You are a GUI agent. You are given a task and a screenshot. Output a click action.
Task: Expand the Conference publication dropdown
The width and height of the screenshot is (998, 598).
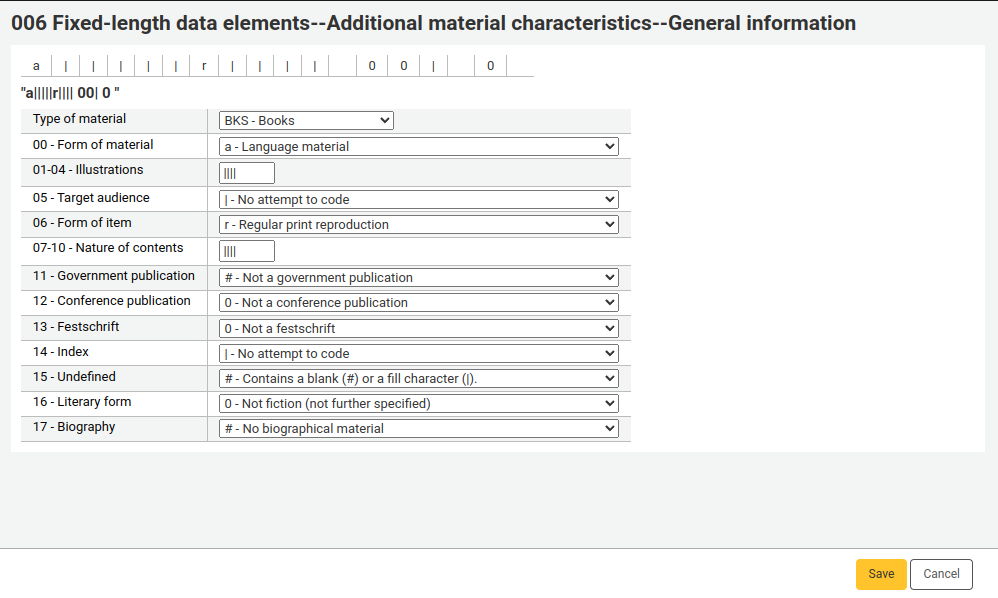[x=418, y=303]
